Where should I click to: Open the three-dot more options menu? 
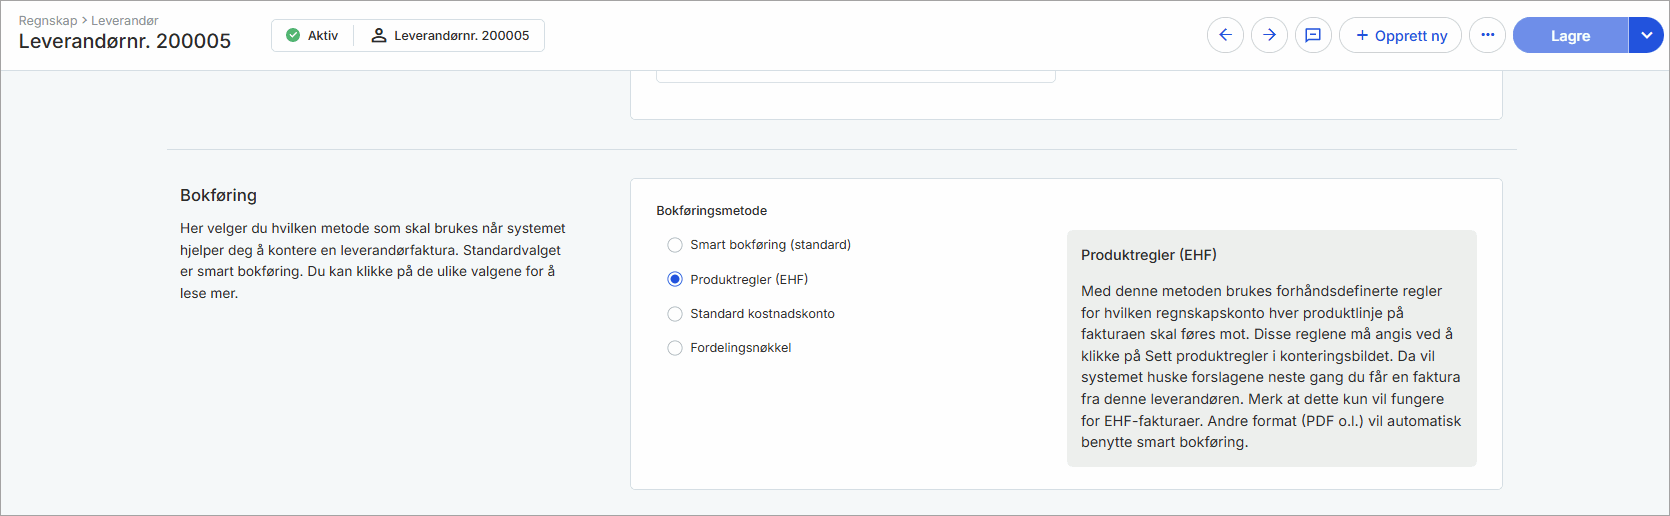1487,35
